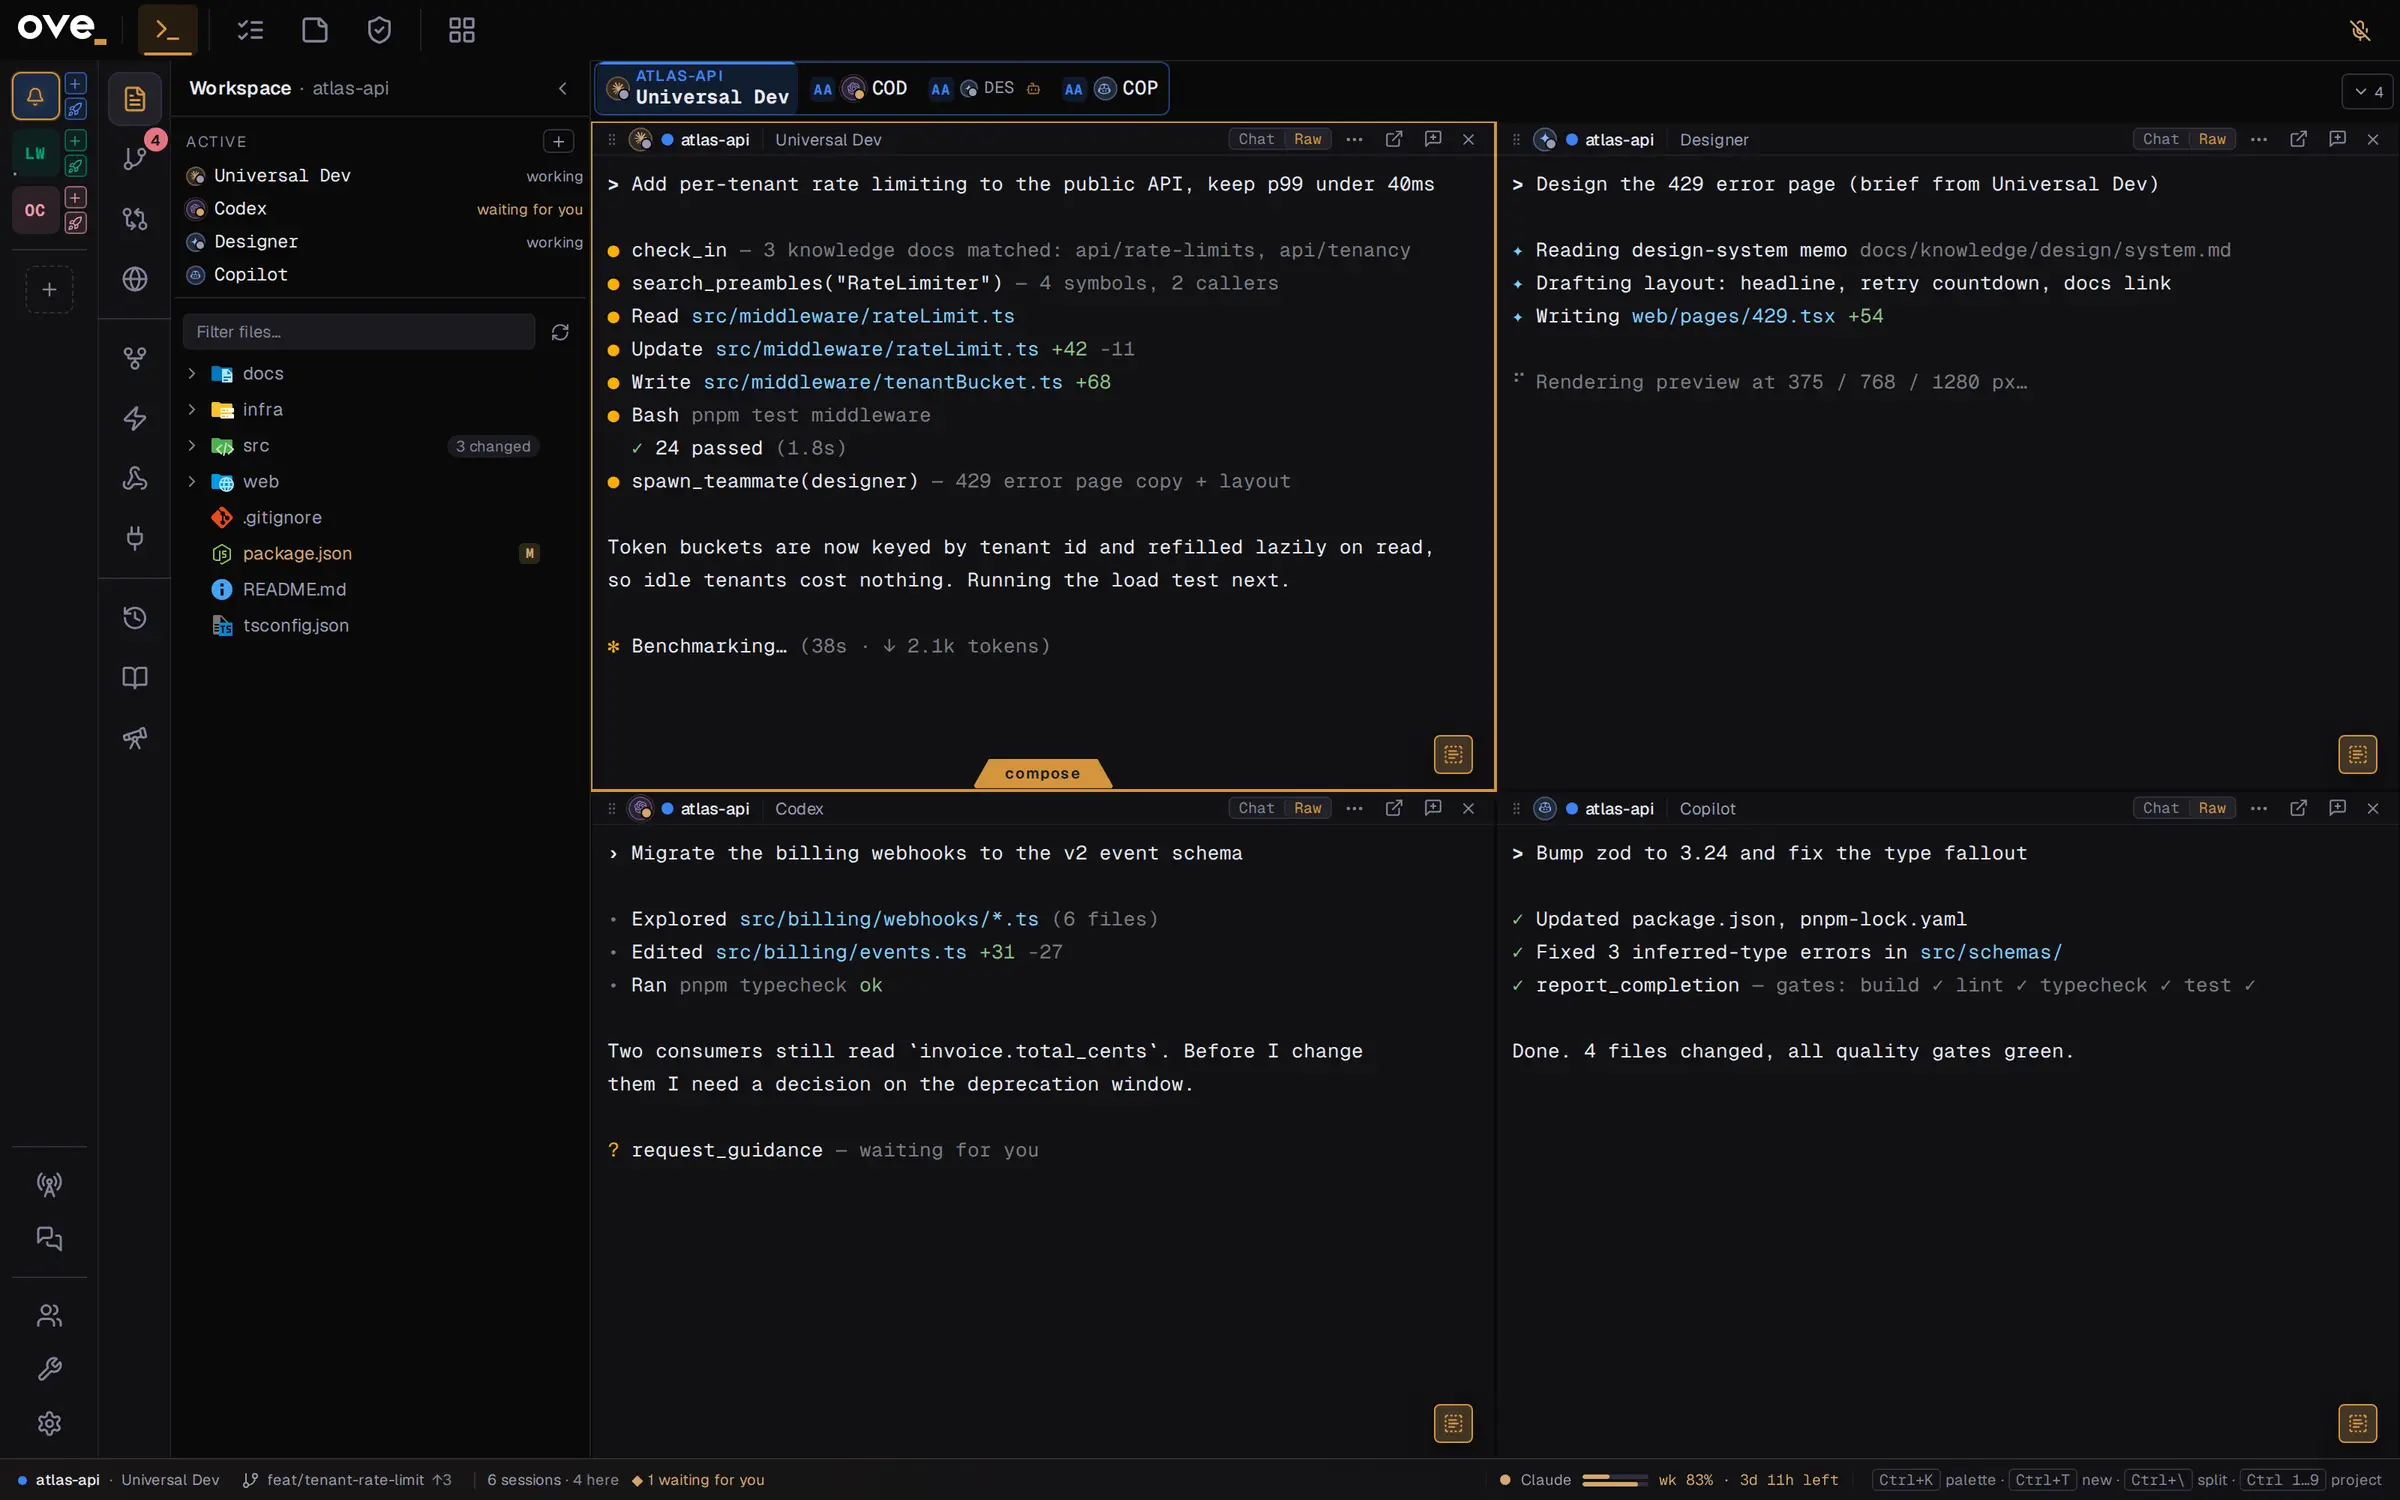The width and height of the screenshot is (2400, 1500).
Task: Open the terminal sessions view in top bar
Action: pos(167,30)
